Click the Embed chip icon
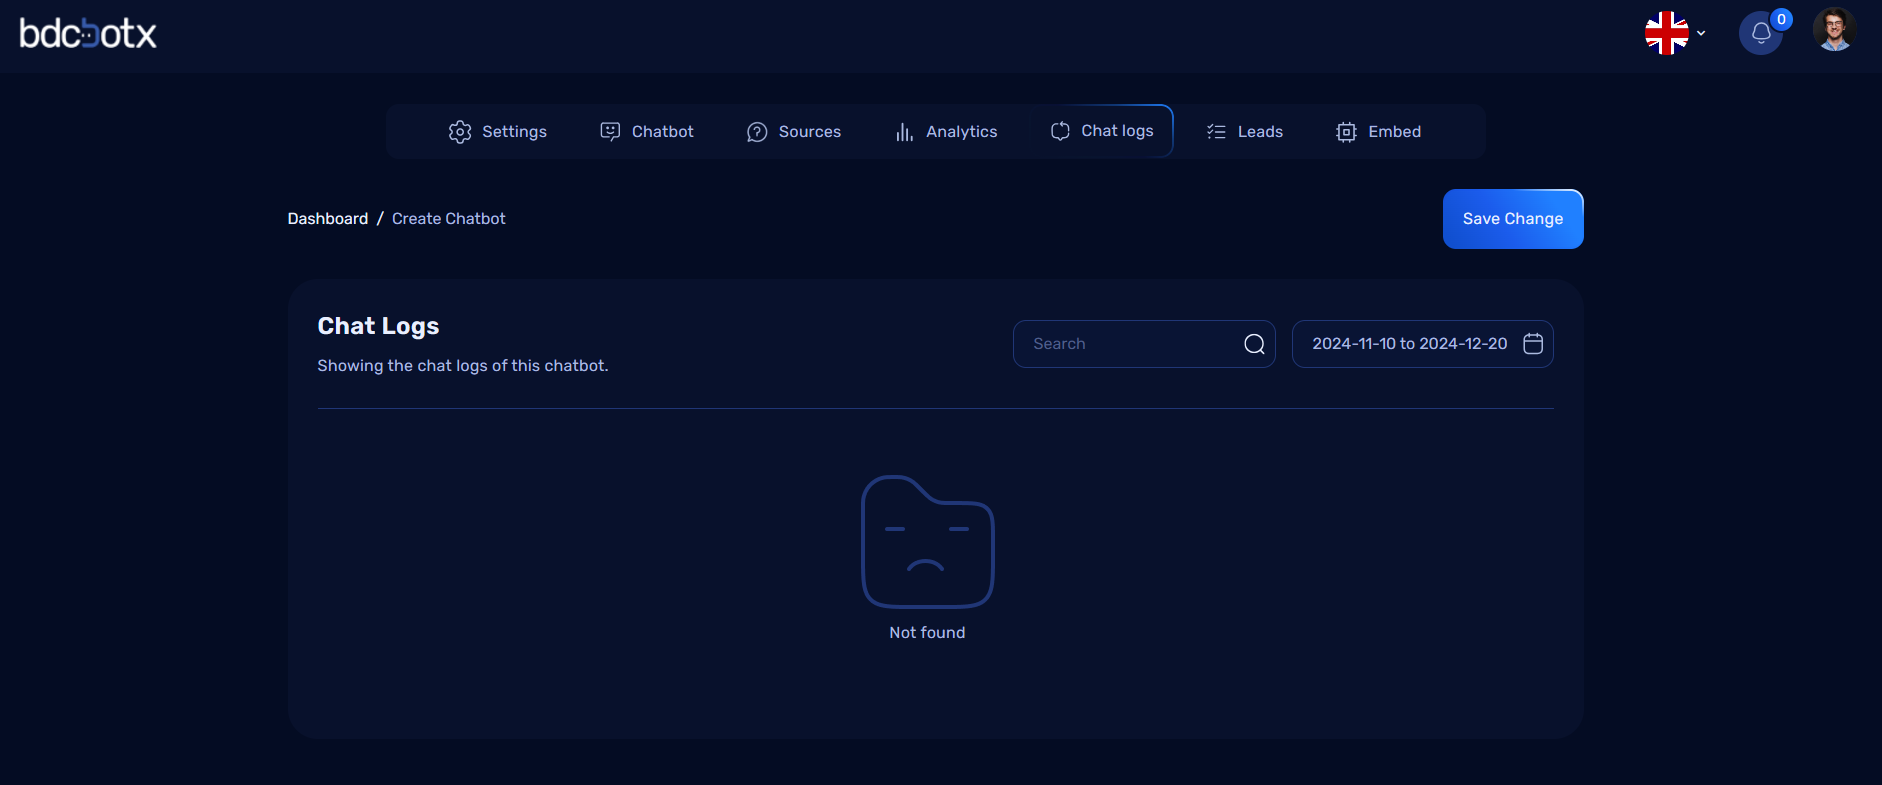The height and width of the screenshot is (785, 1882). tap(1346, 132)
